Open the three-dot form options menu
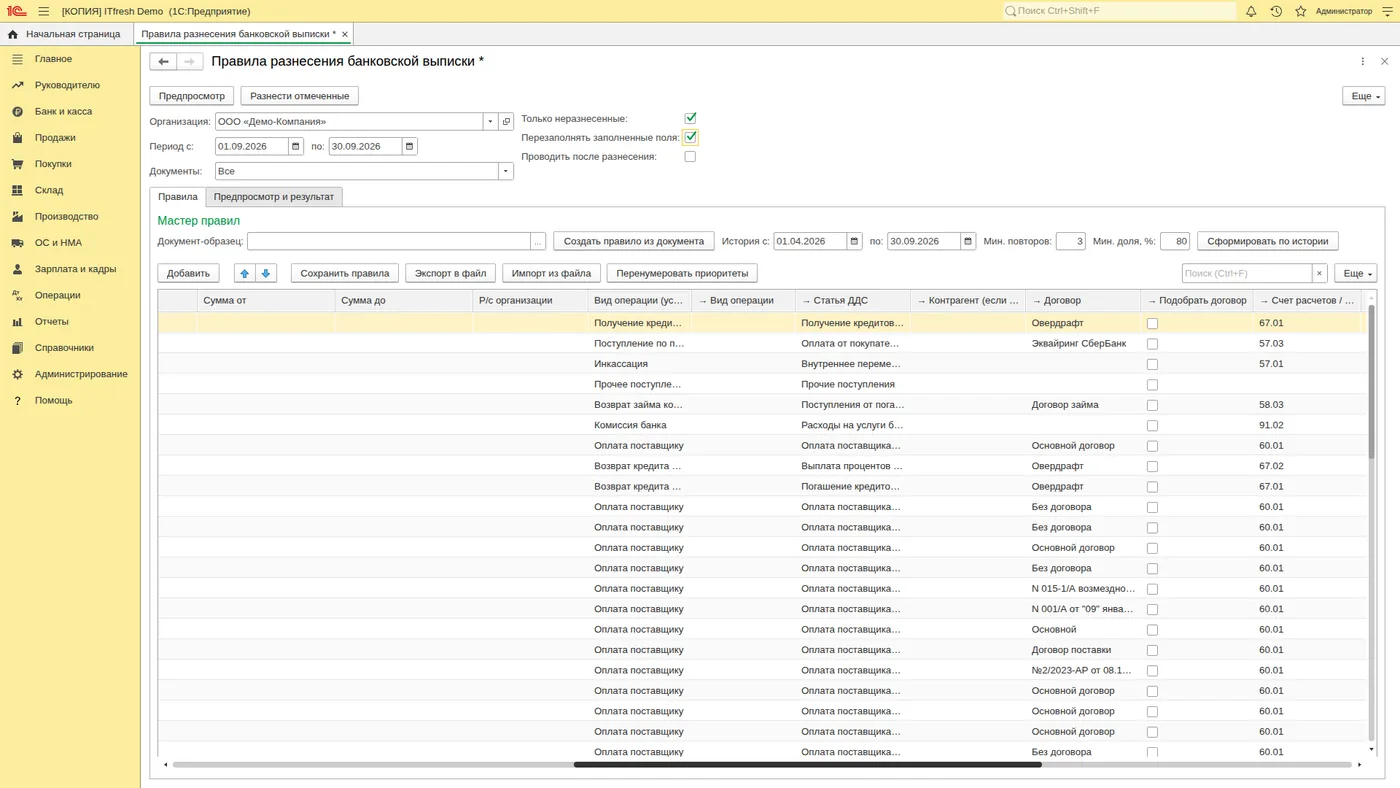 click(x=1362, y=61)
